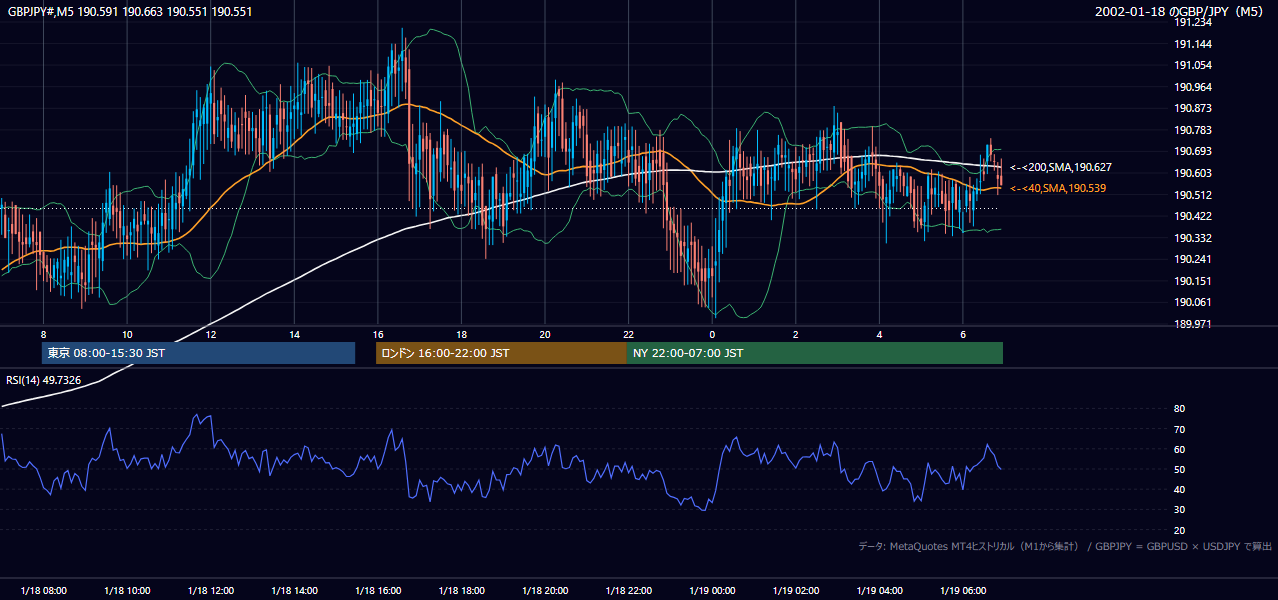
Task: Click bottom time label 1/18 12:00
Action: click(x=211, y=591)
